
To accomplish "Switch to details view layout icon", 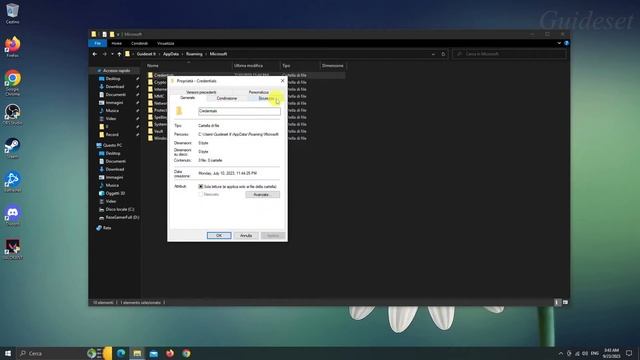I will (557, 302).
